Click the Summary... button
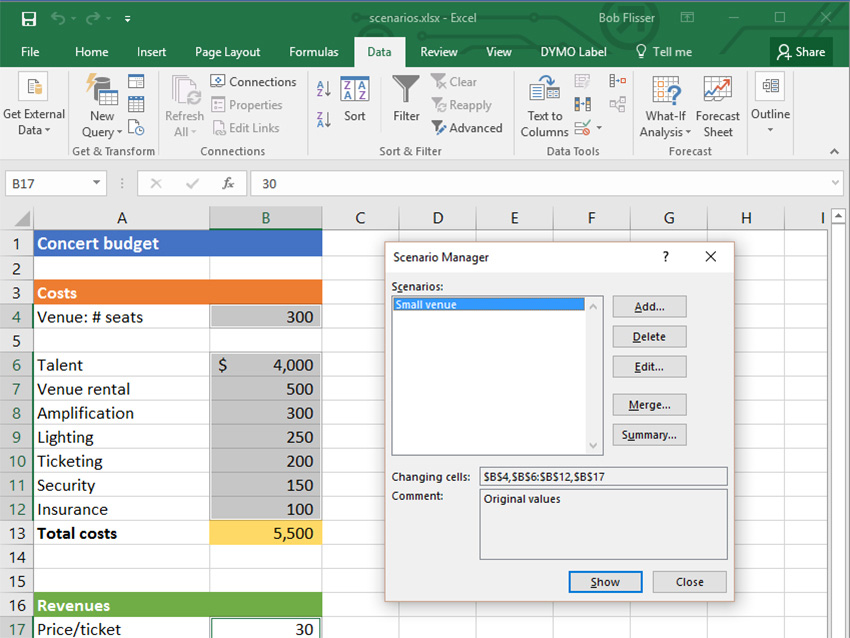Viewport: 850px width, 638px height. click(649, 435)
